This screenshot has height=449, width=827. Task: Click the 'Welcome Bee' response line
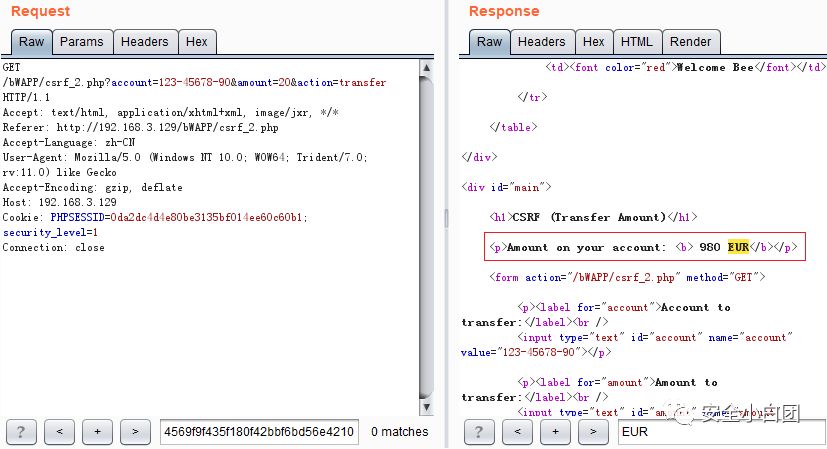[684, 67]
